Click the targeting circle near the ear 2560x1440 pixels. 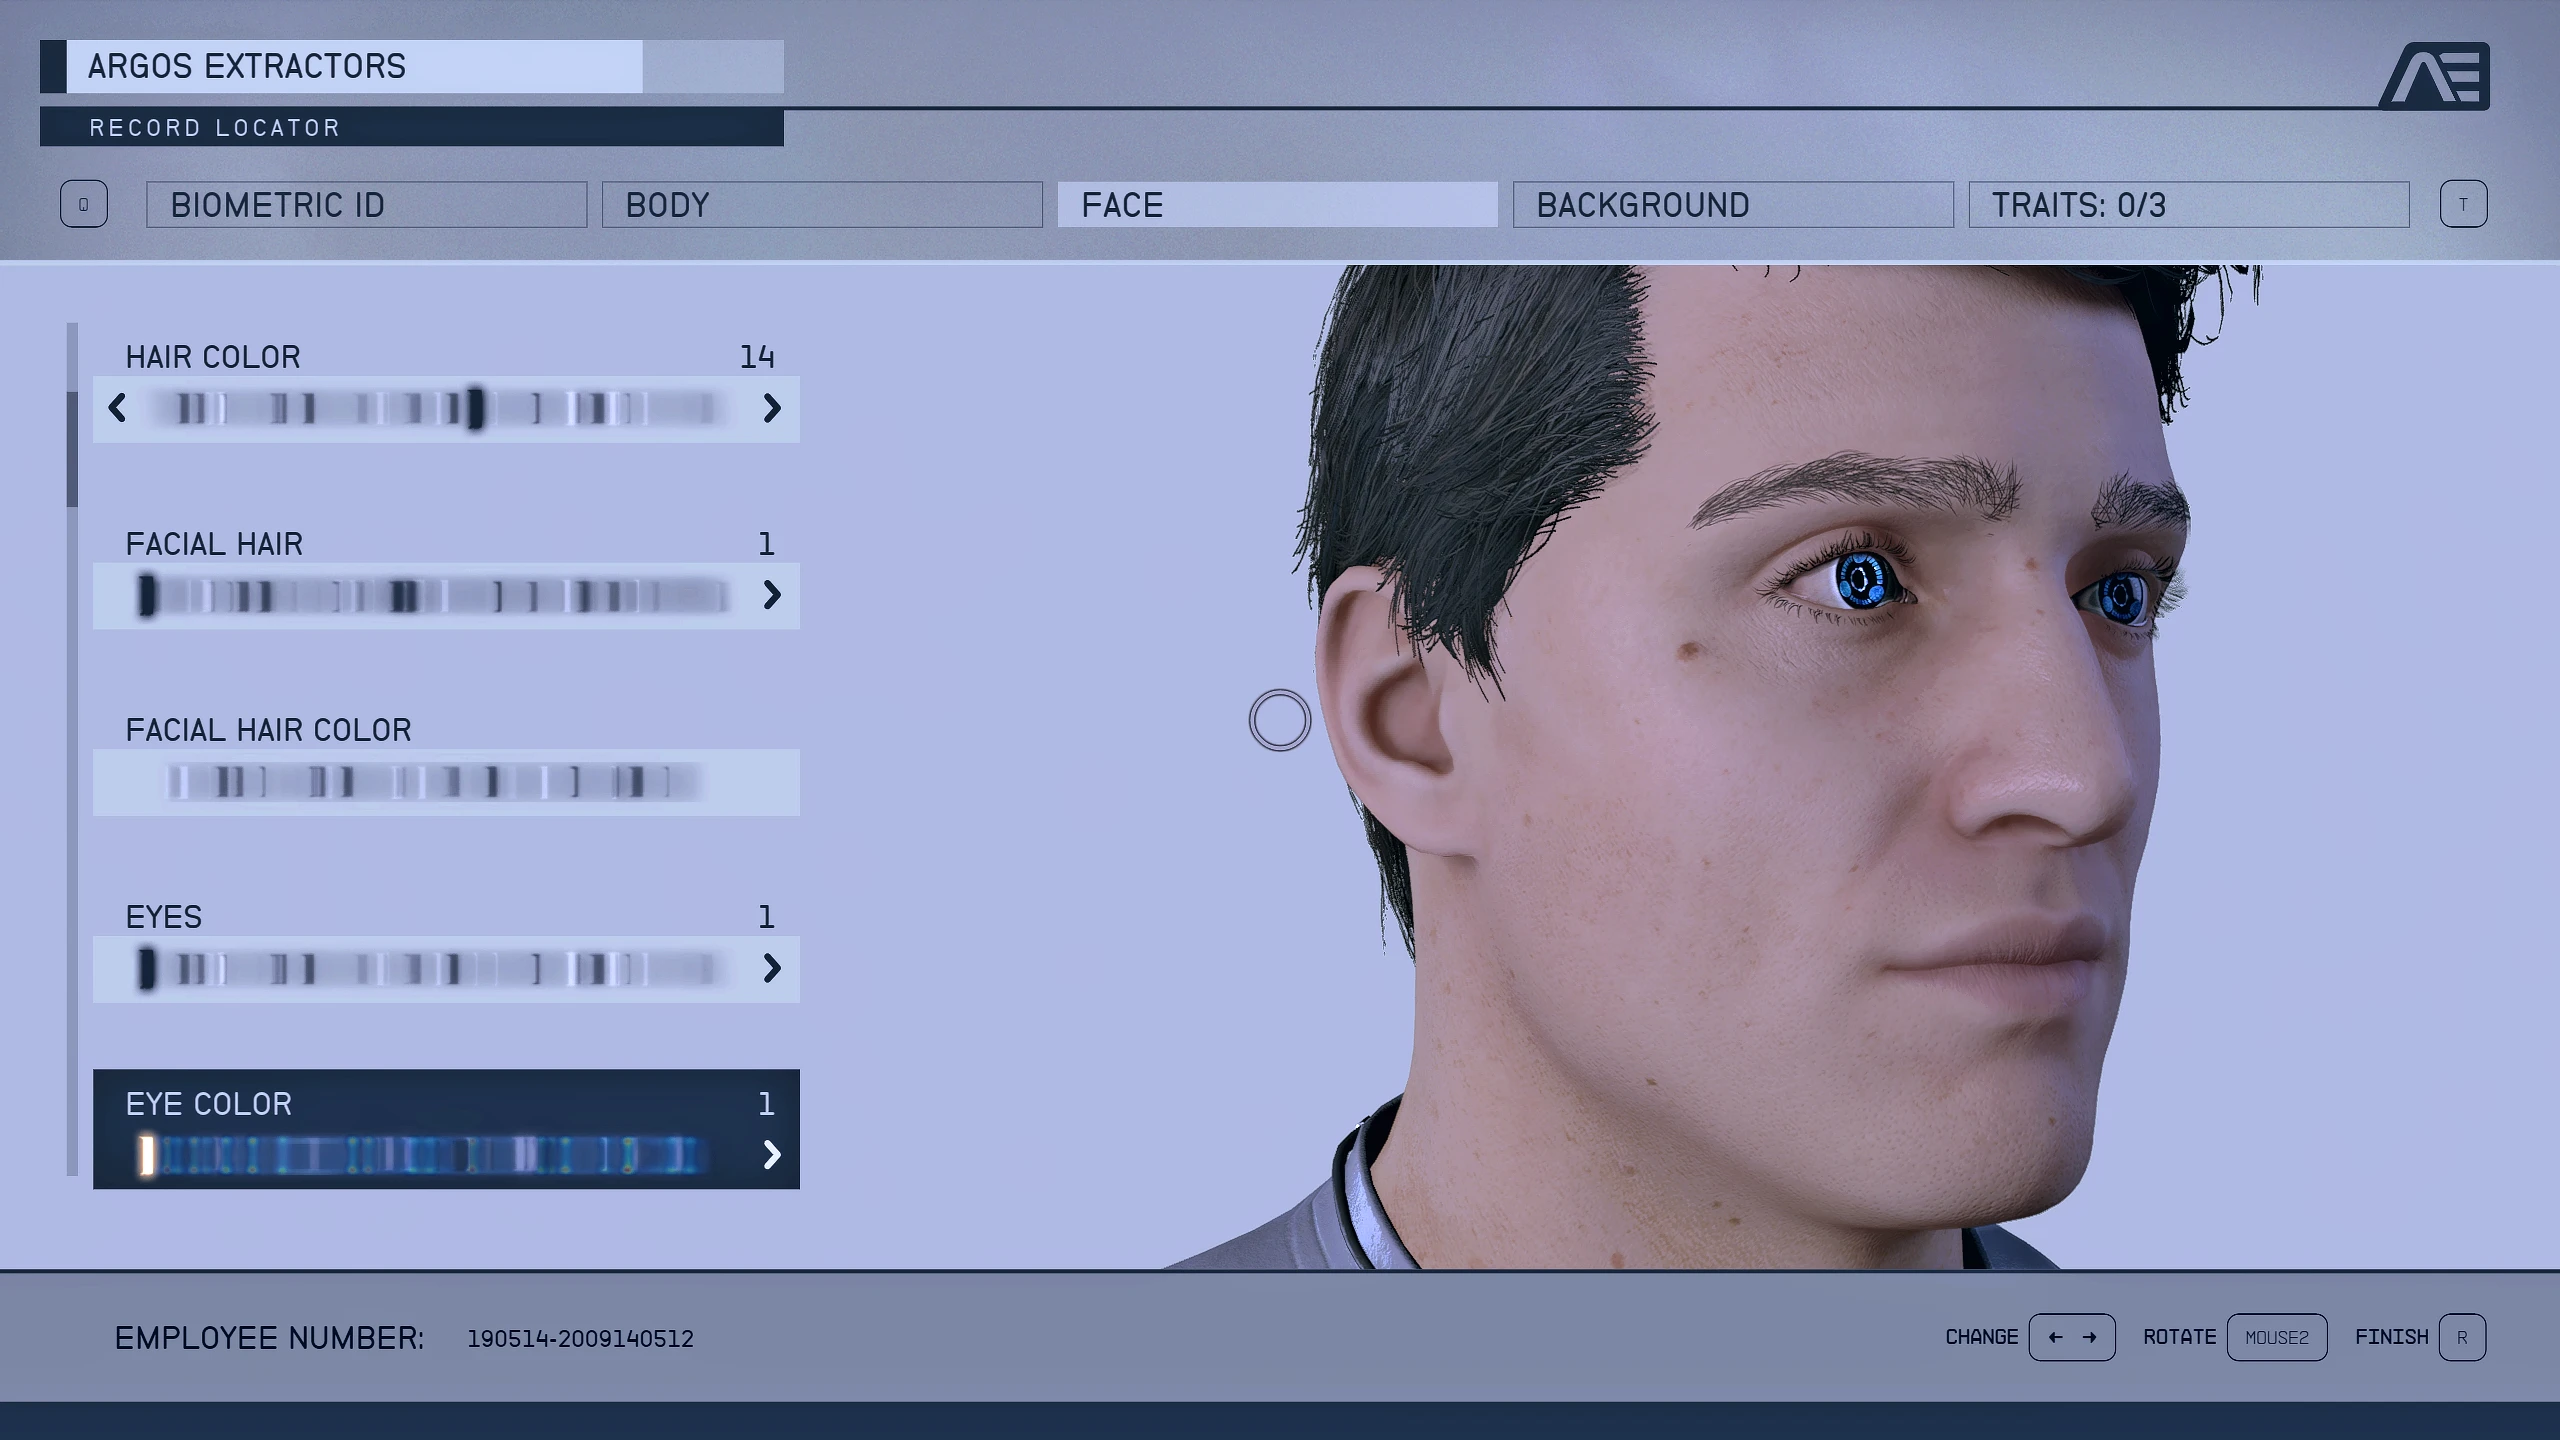point(1281,722)
